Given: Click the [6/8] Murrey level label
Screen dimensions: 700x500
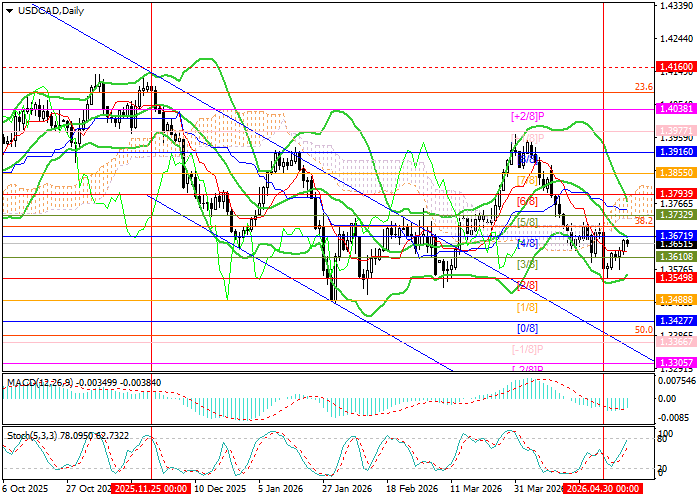Looking at the screenshot, I should 527,201.
